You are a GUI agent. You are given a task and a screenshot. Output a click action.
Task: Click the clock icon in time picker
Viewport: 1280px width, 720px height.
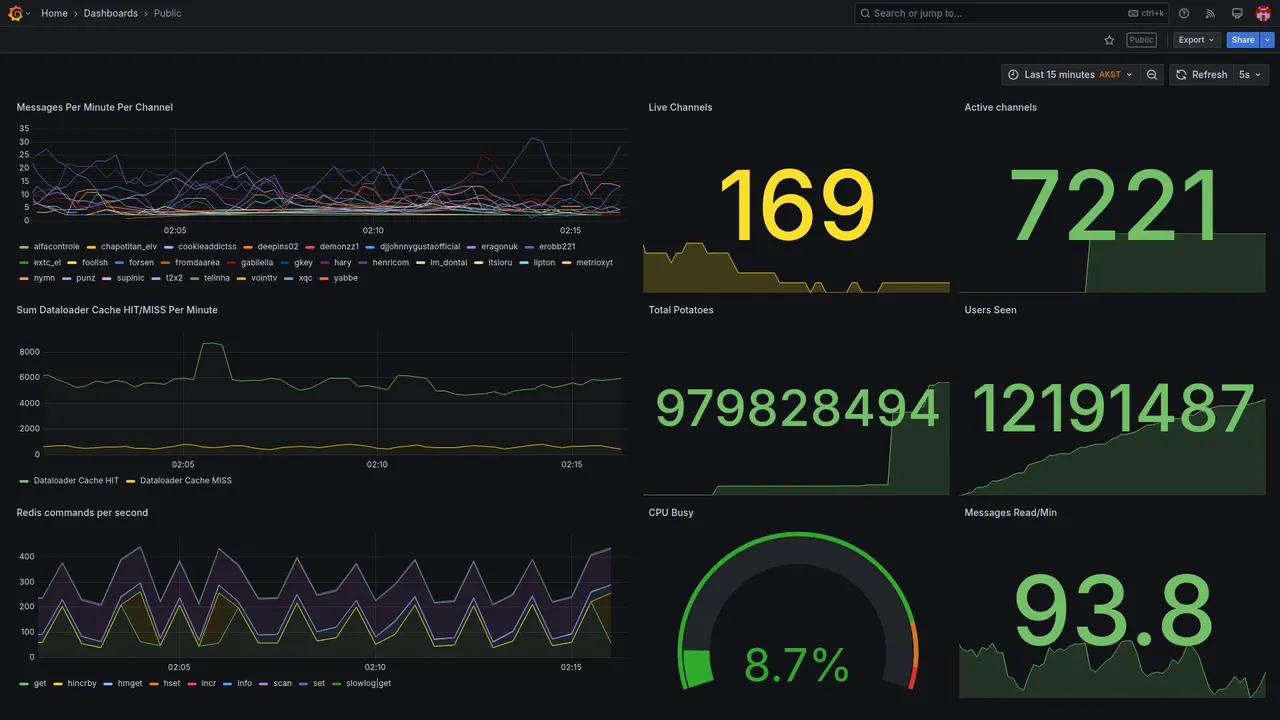coord(1013,75)
